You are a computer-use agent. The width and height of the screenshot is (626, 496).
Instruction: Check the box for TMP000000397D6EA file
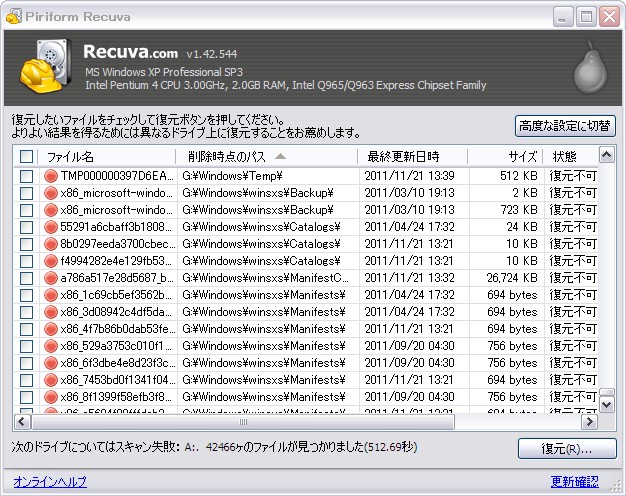point(26,176)
